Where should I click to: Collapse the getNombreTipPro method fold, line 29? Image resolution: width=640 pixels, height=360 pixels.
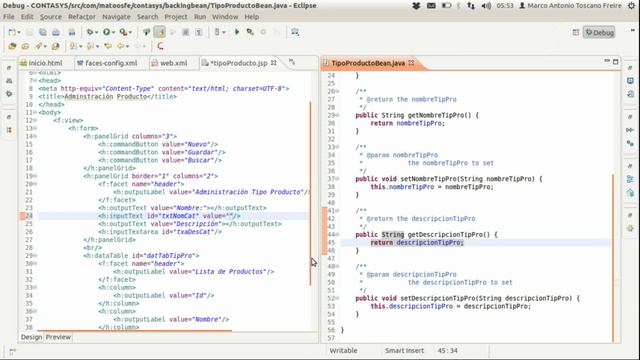(338, 116)
